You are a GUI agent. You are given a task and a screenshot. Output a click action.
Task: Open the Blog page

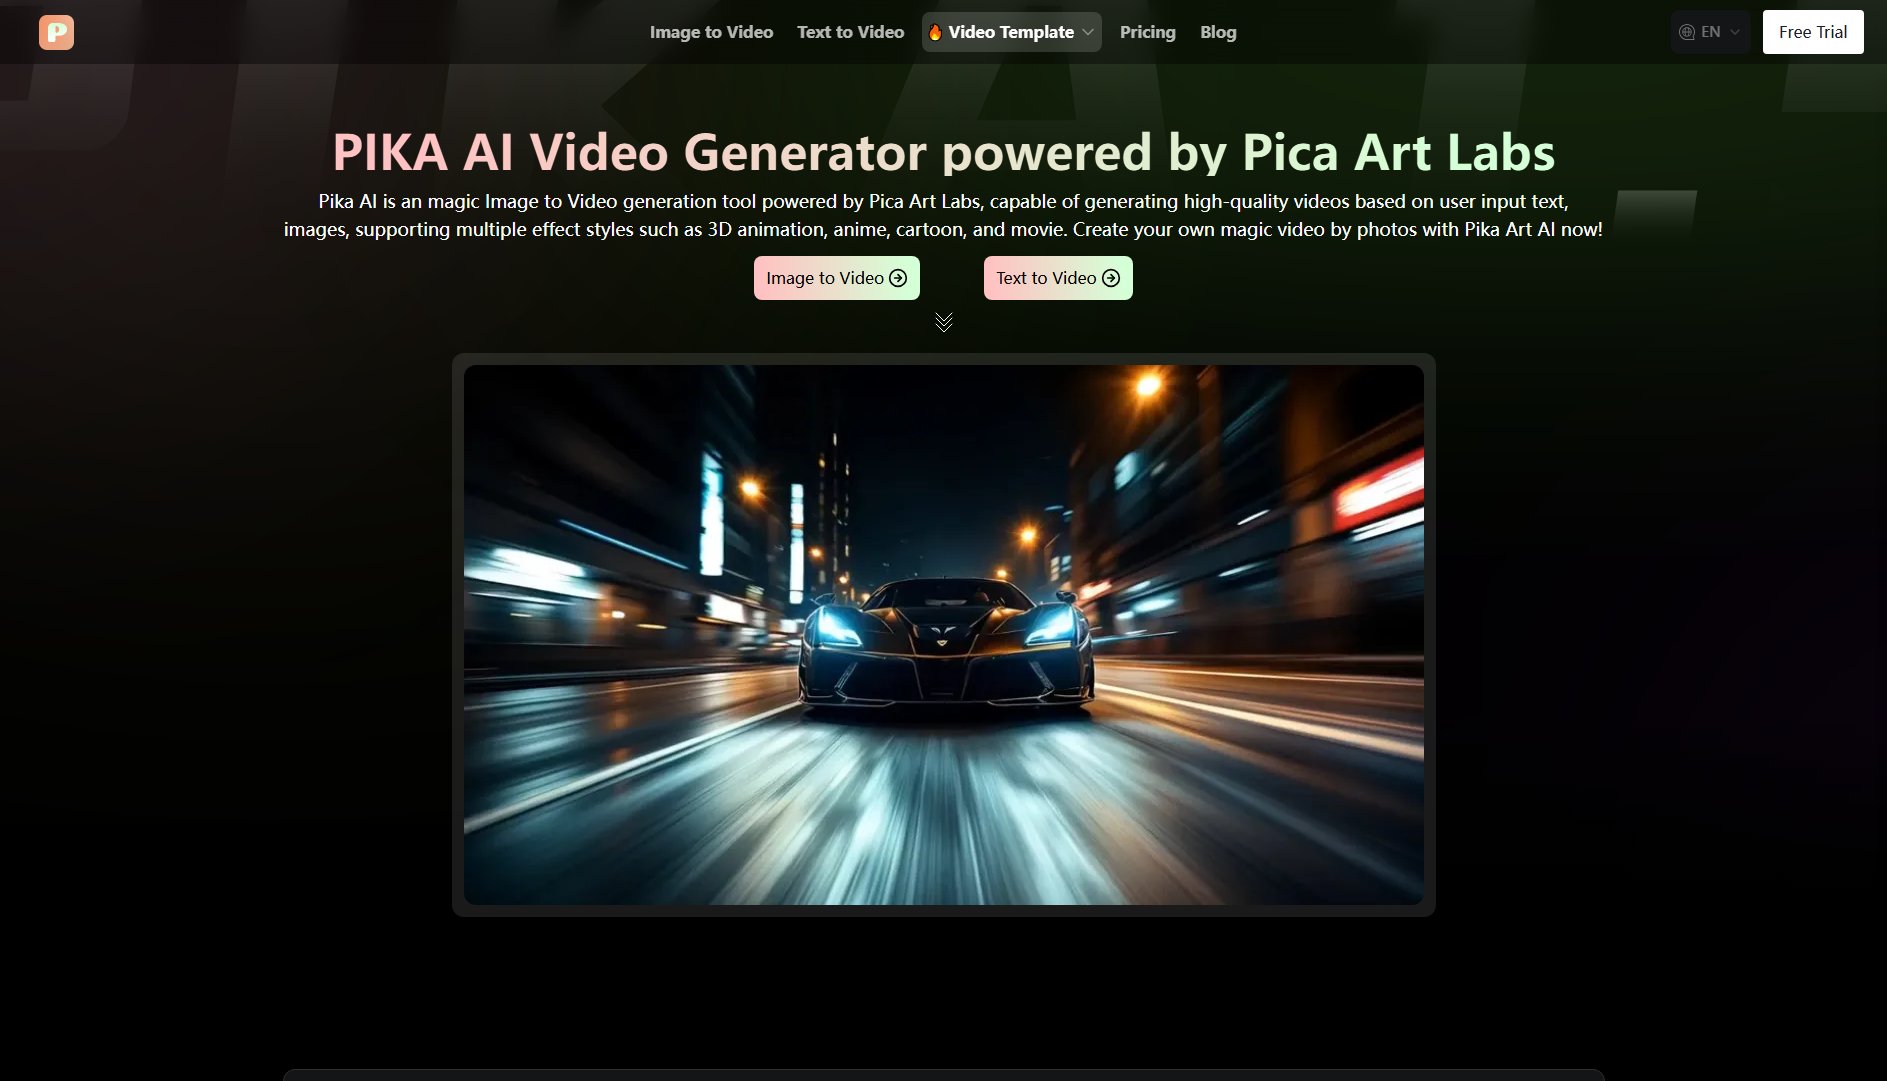[1218, 32]
